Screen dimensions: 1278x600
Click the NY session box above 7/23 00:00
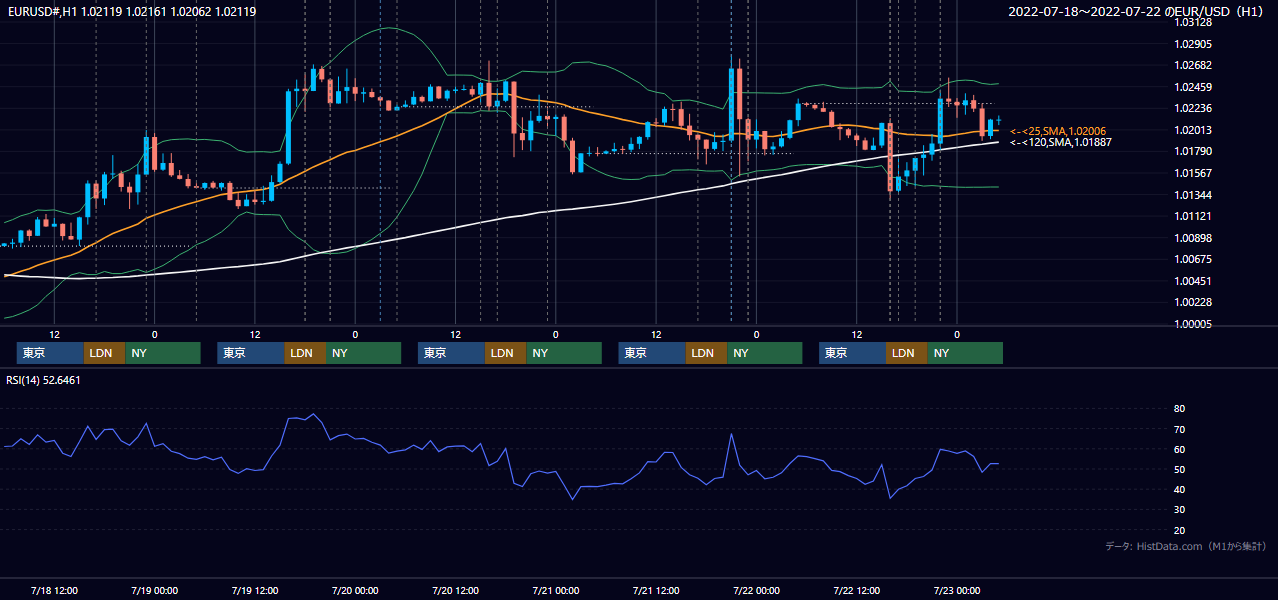[x=965, y=353]
